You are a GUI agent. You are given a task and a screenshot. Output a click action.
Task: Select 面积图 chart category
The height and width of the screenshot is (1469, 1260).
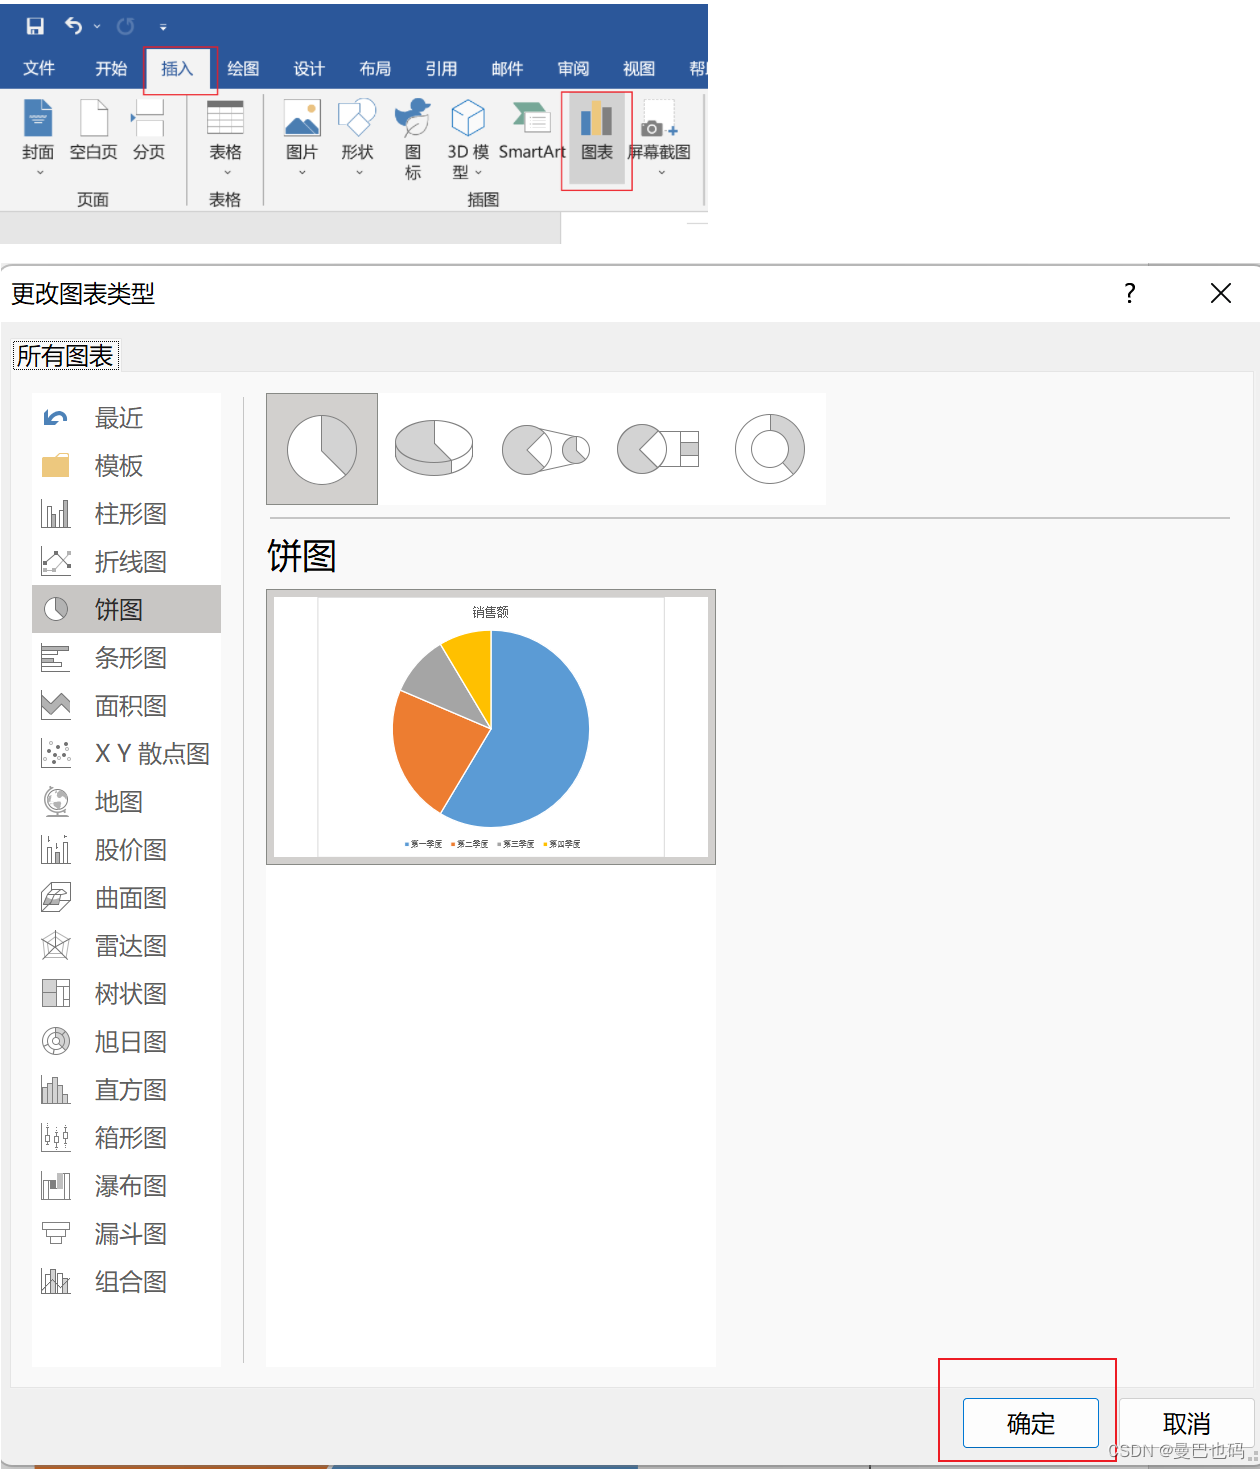click(x=127, y=705)
